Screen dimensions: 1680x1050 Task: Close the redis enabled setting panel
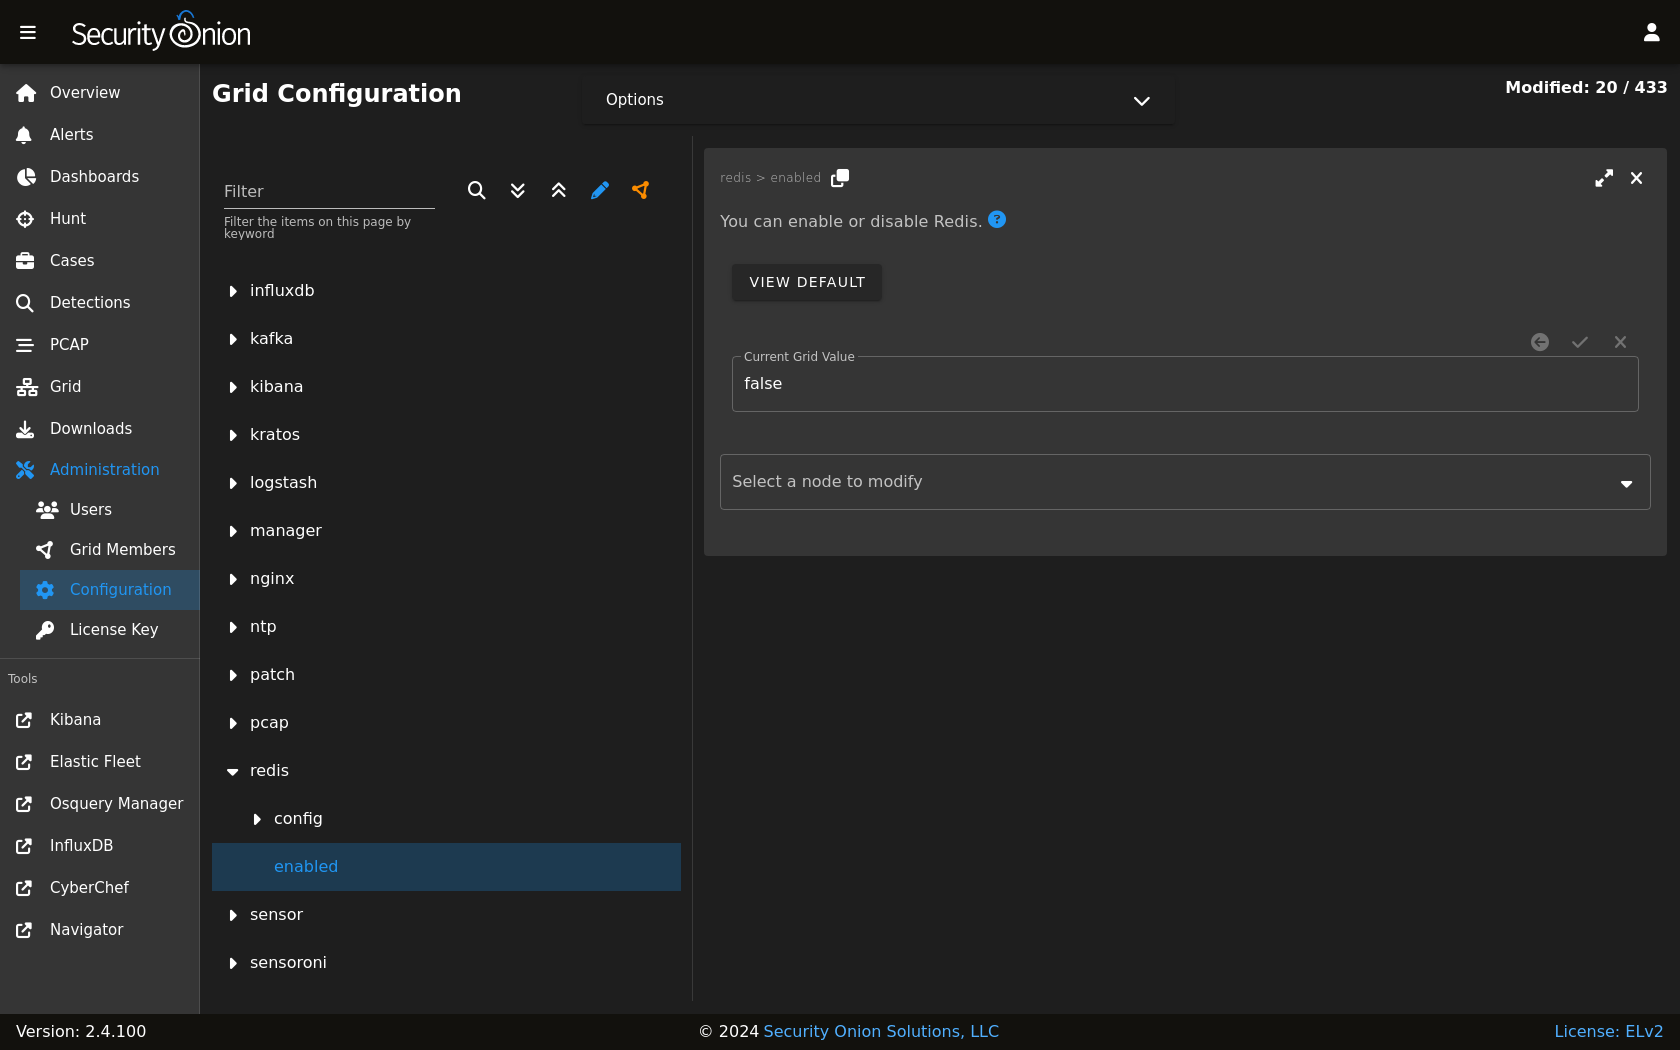coord(1637,178)
